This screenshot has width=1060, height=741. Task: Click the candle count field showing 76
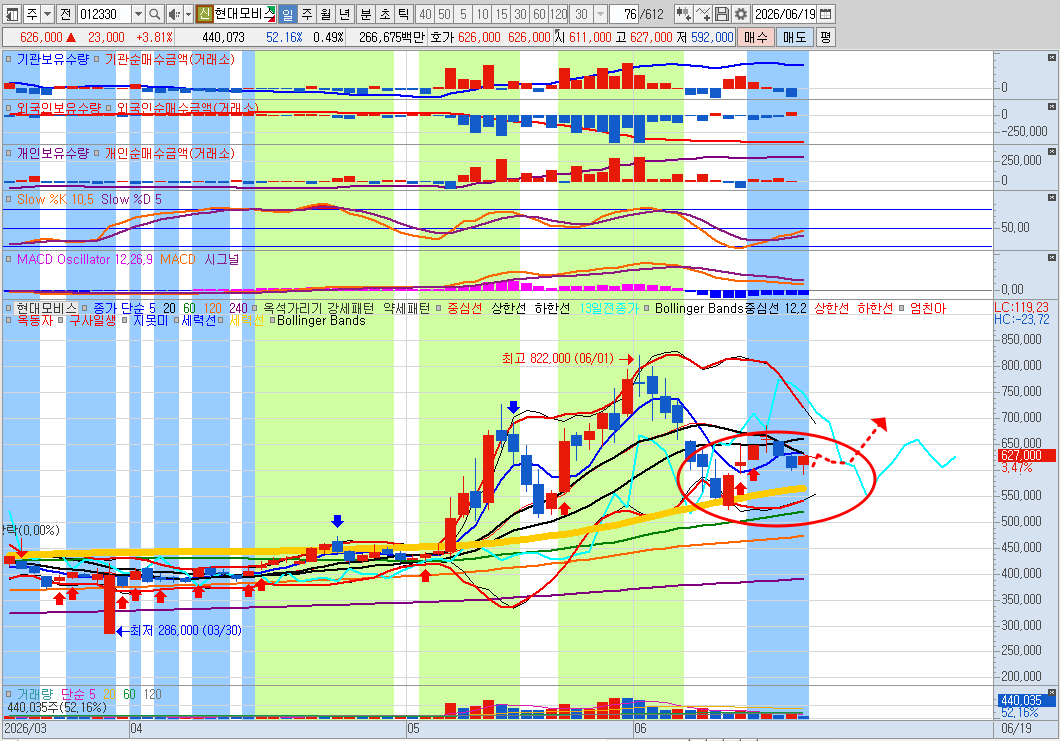point(625,14)
